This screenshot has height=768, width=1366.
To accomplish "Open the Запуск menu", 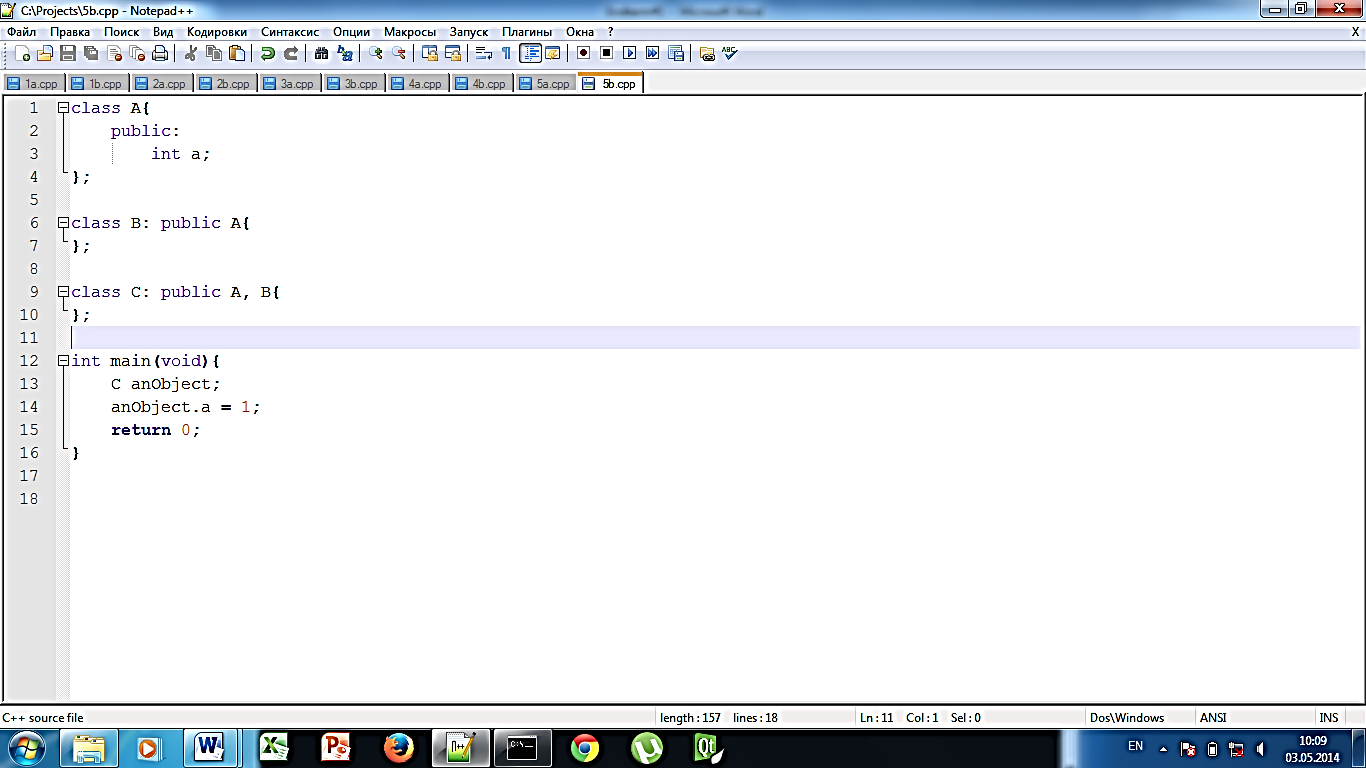I will [469, 32].
